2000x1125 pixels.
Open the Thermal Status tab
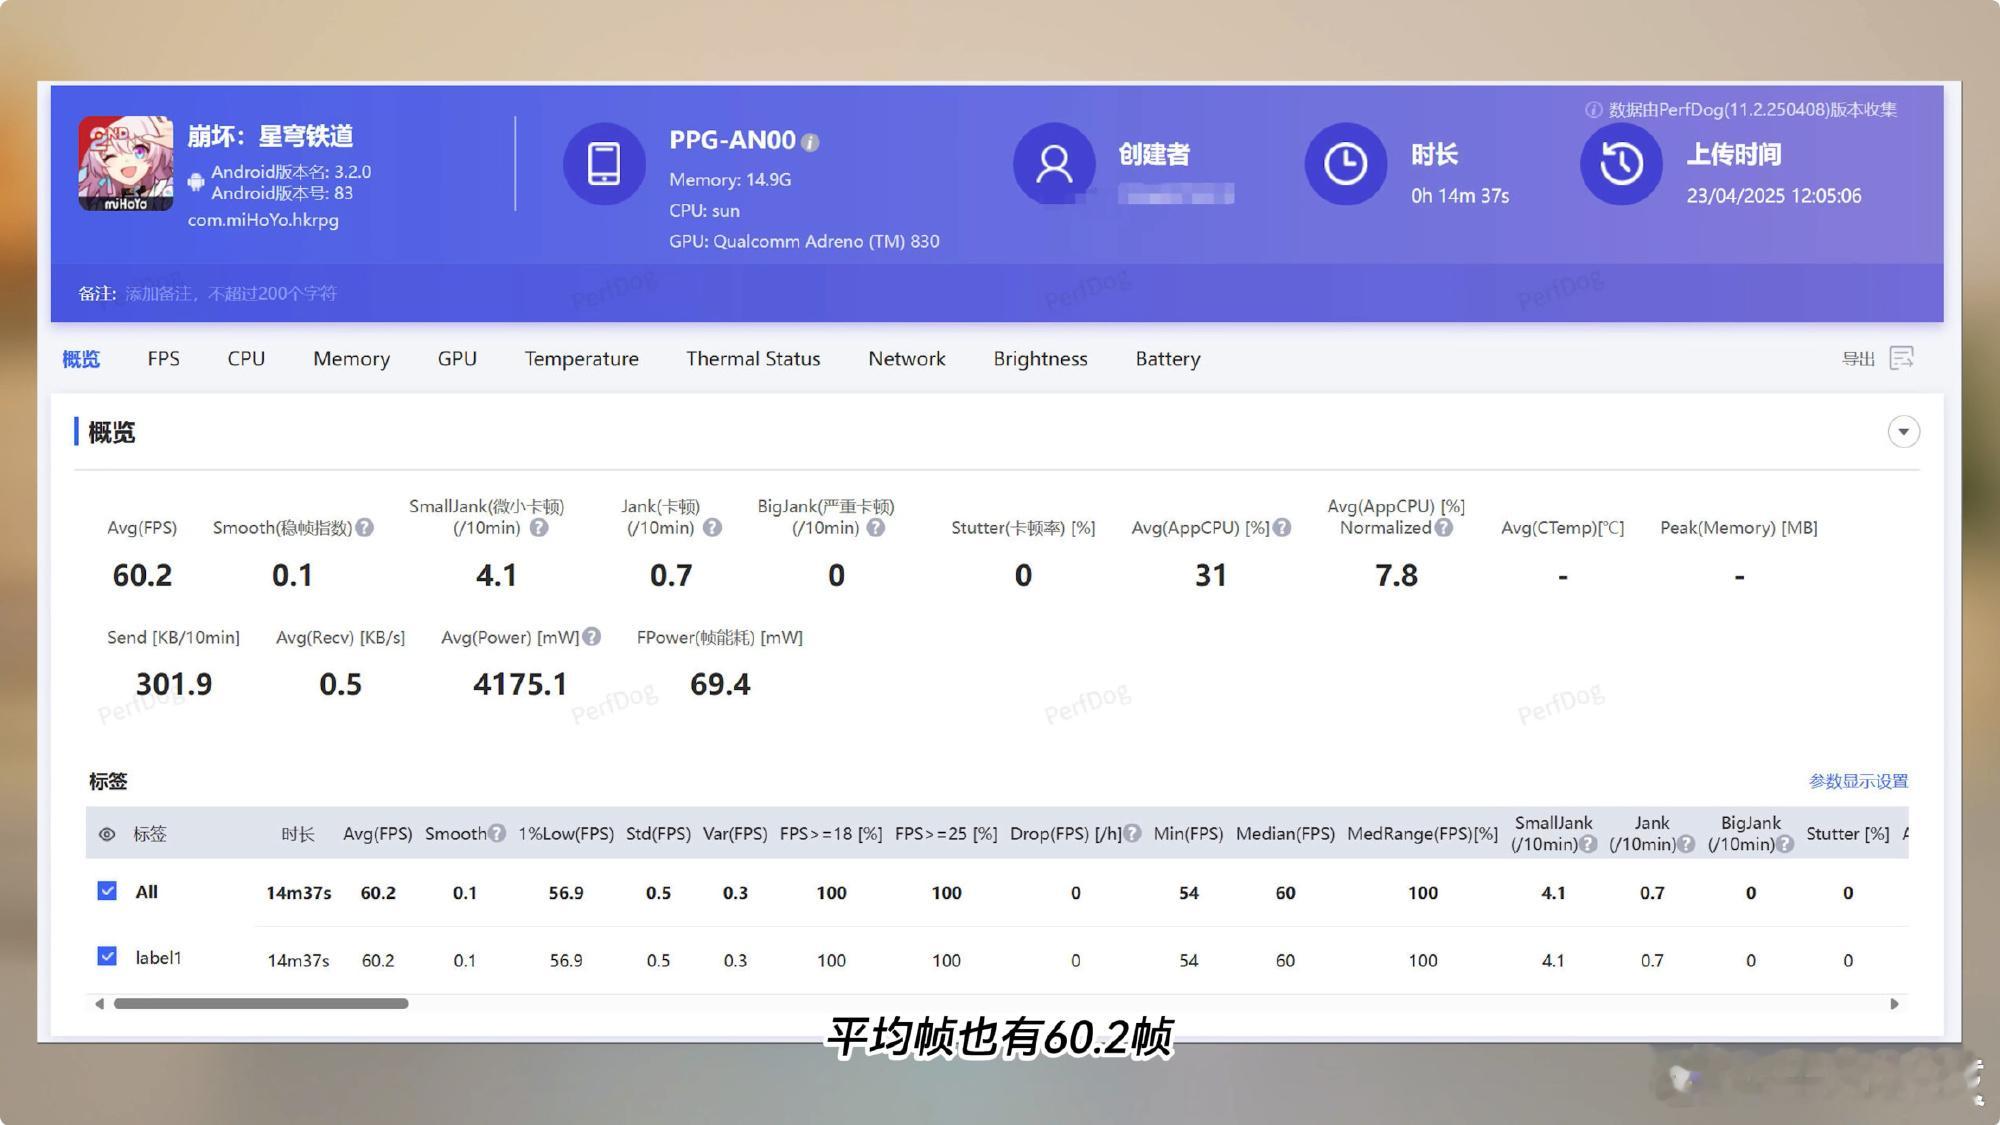753,359
